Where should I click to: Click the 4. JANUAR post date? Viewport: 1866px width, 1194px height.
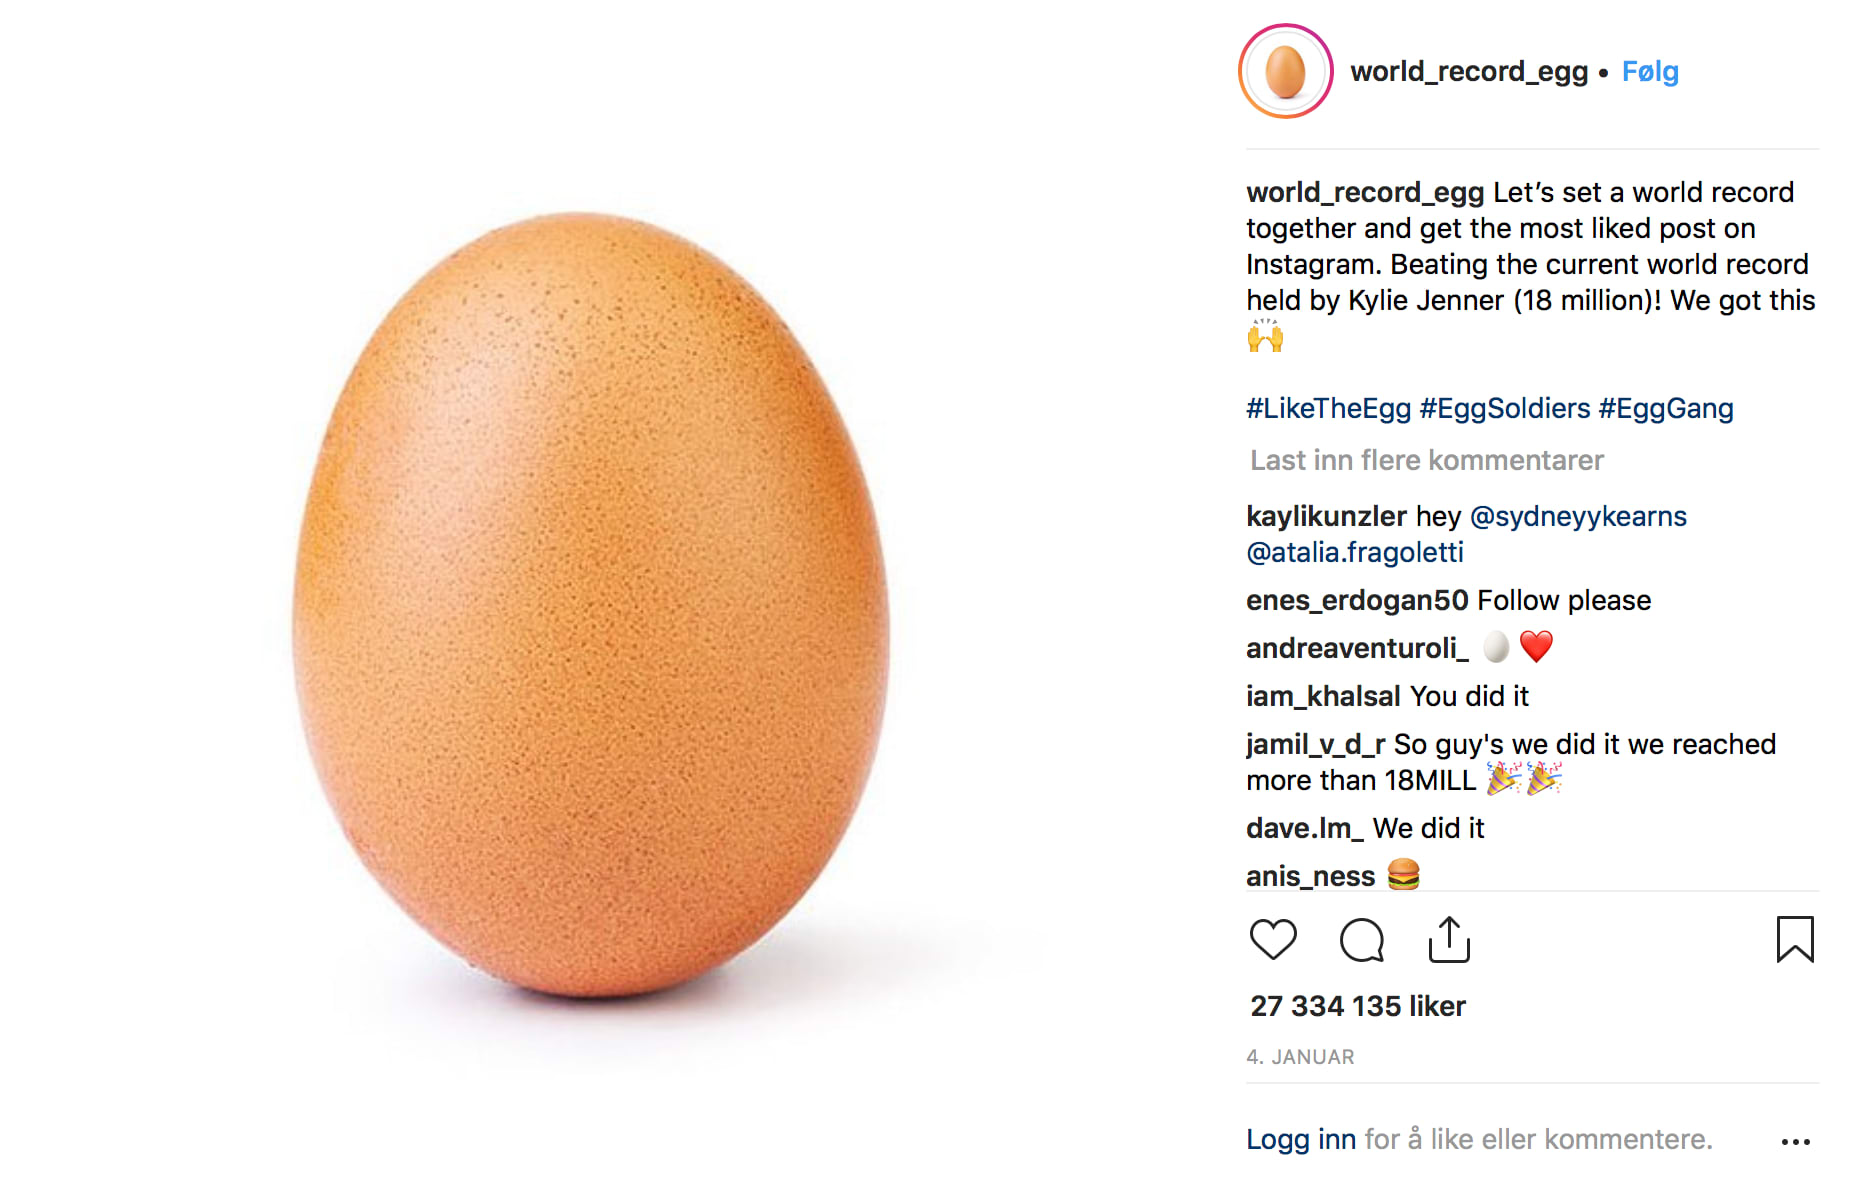[1300, 1057]
